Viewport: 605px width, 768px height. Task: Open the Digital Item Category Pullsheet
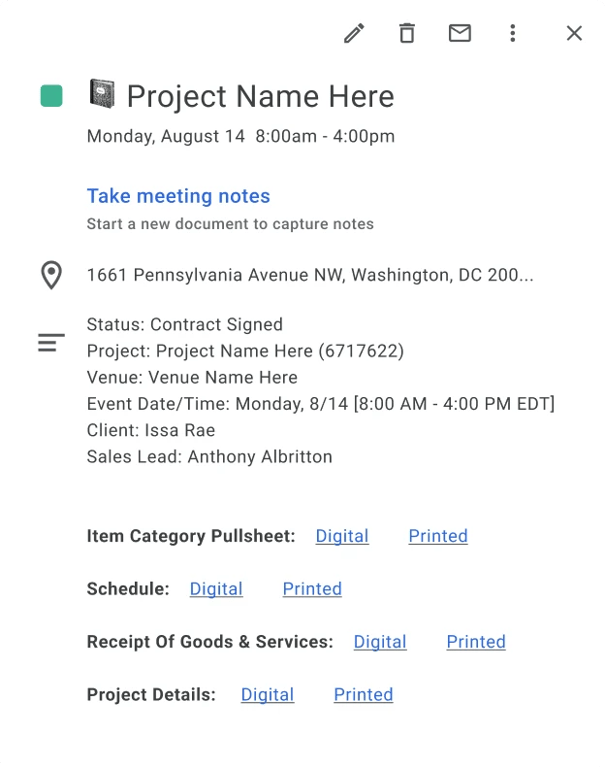click(342, 536)
